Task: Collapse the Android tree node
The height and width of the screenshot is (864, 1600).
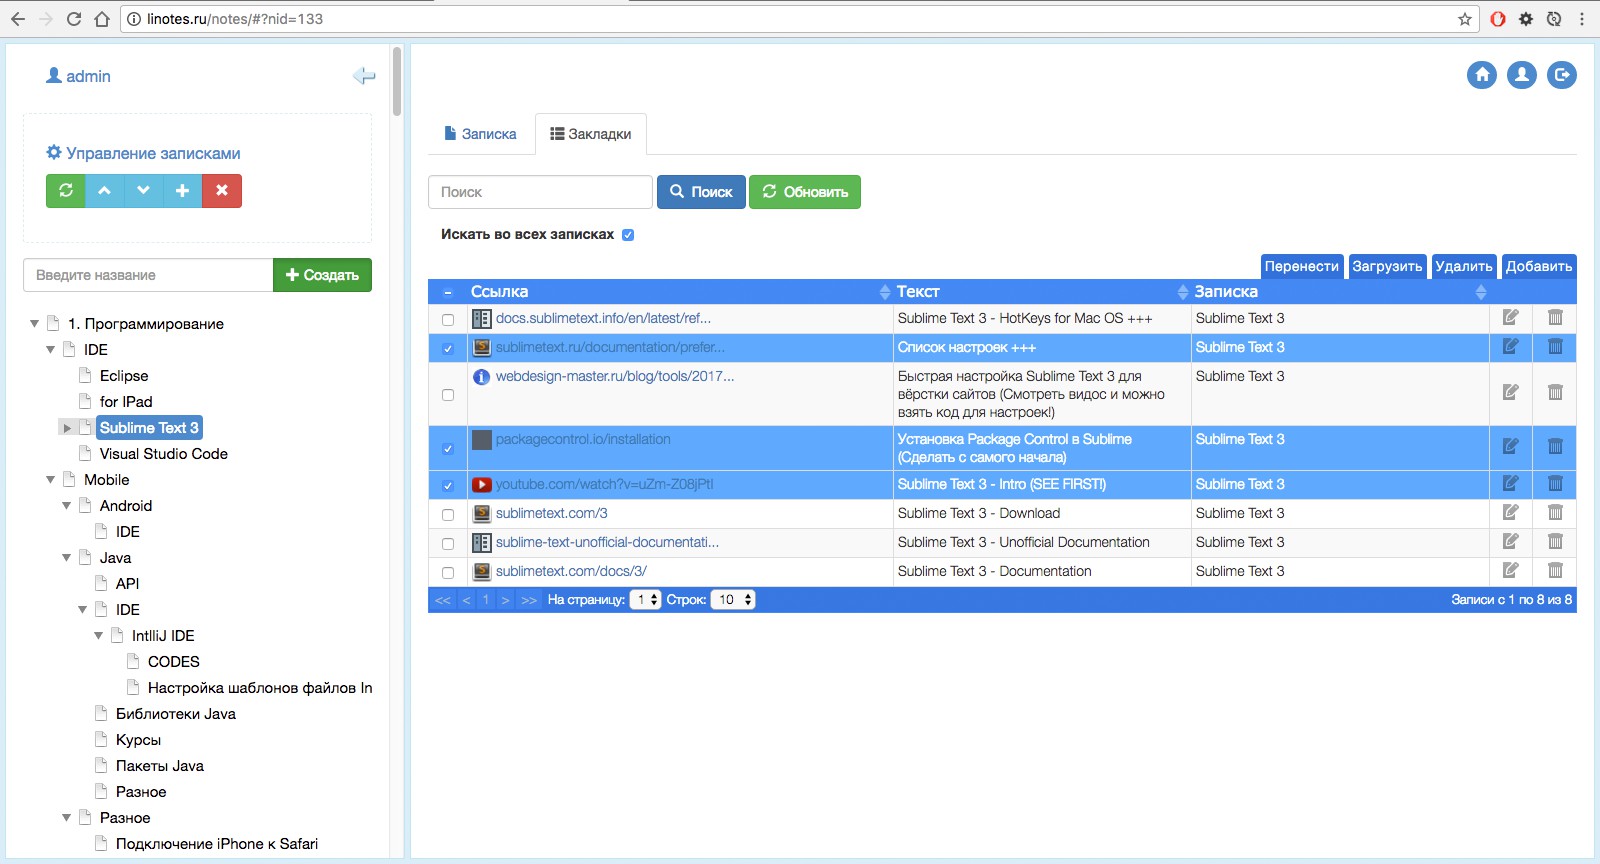Action: (x=67, y=506)
